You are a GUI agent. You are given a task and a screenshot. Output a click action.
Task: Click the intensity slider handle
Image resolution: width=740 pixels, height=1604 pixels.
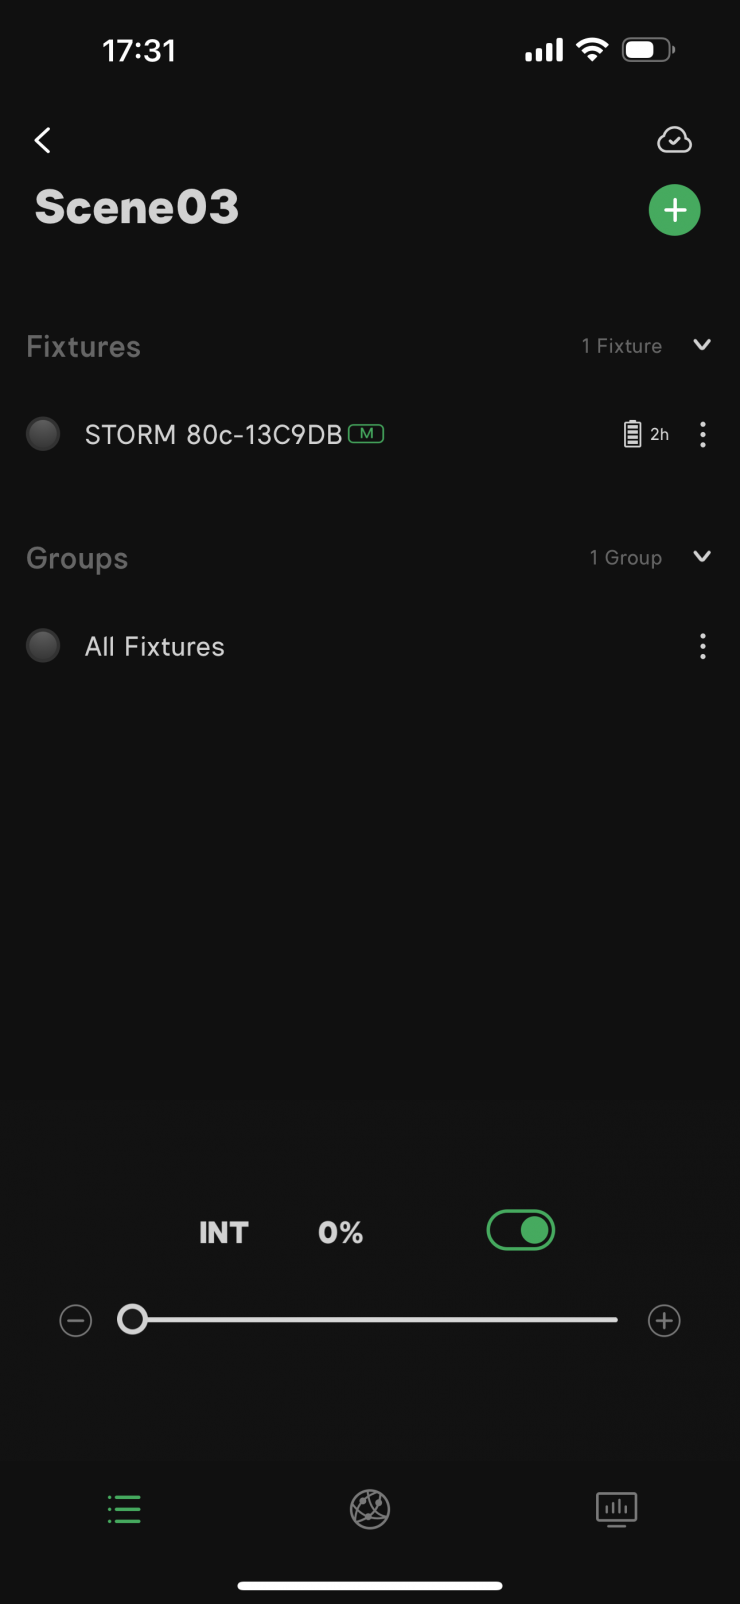click(x=132, y=1320)
